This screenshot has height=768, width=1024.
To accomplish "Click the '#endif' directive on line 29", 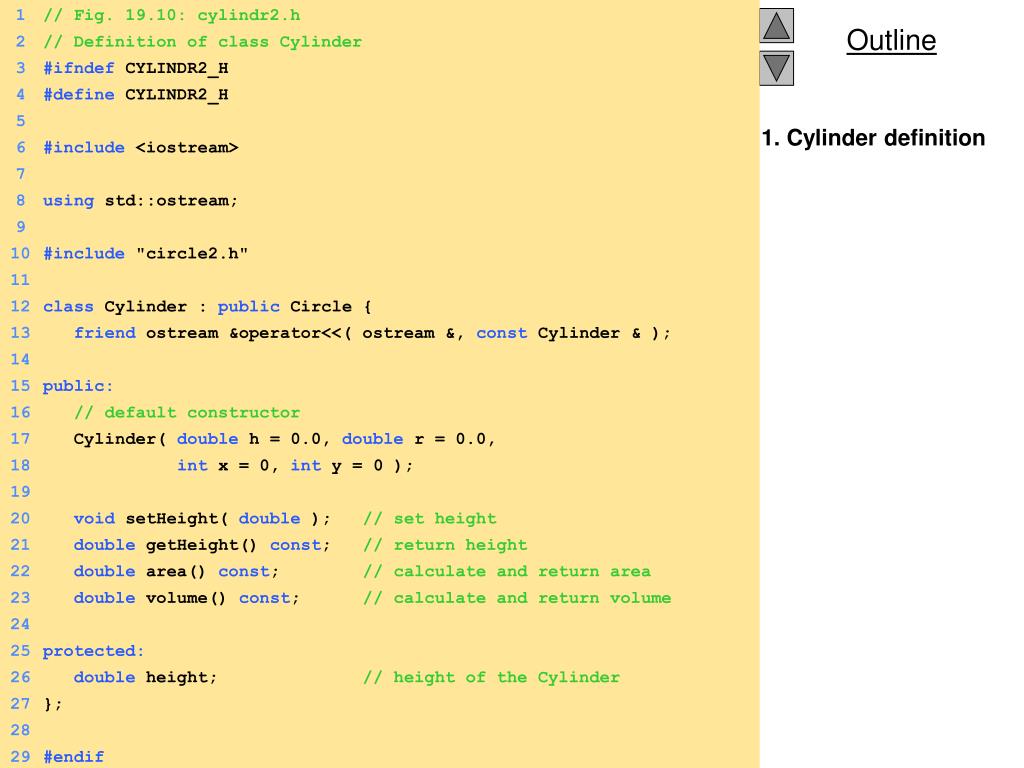I will (73, 757).
